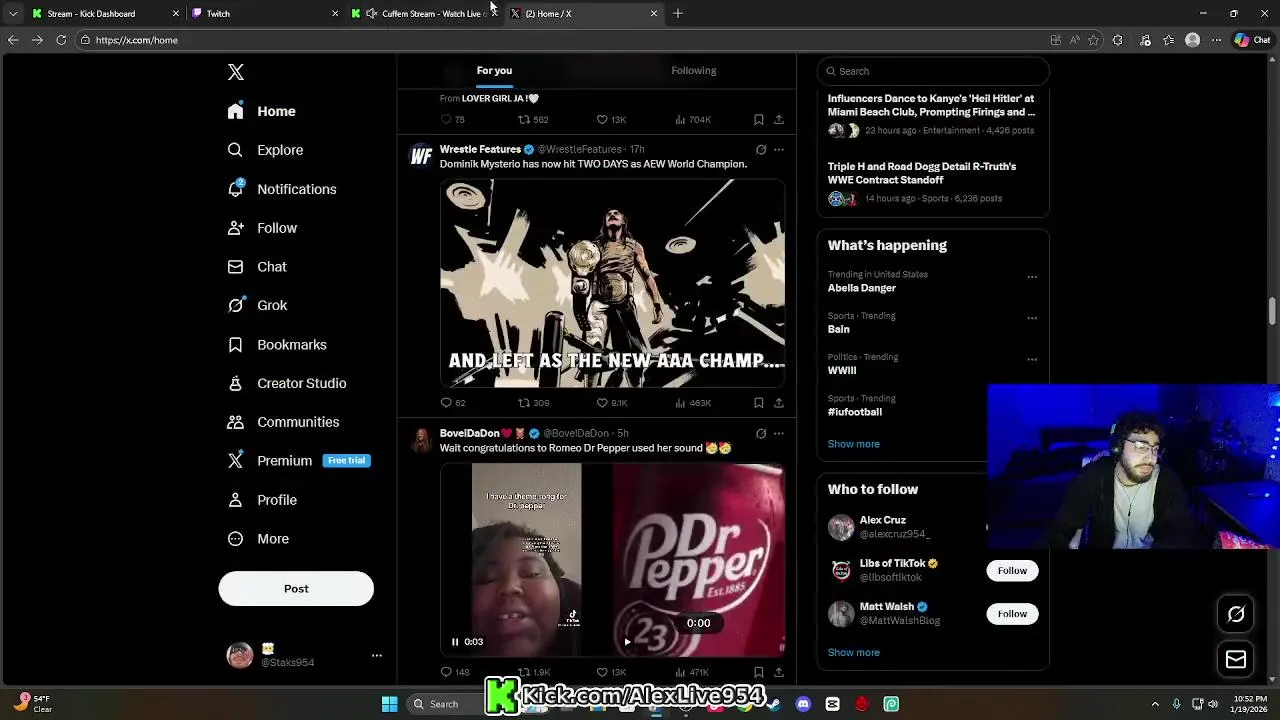Open the Explore magnifier icon
Screen dimensions: 1280x720
(x=235, y=150)
